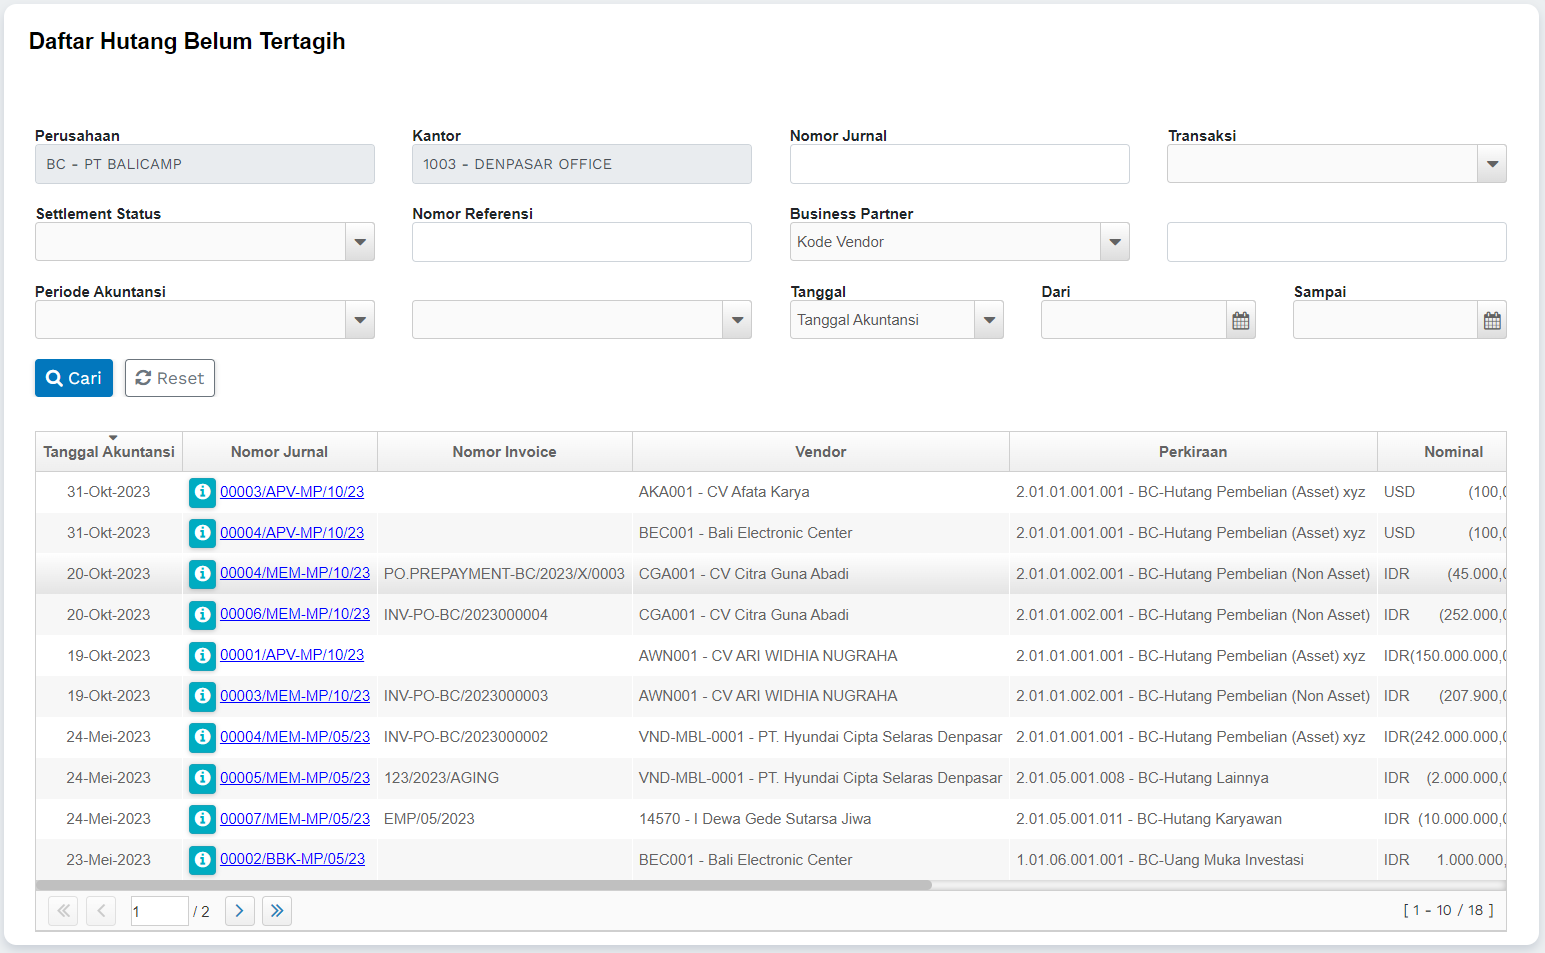Open the Tanggal Akuntansi type dropdown

pyautogui.click(x=988, y=321)
